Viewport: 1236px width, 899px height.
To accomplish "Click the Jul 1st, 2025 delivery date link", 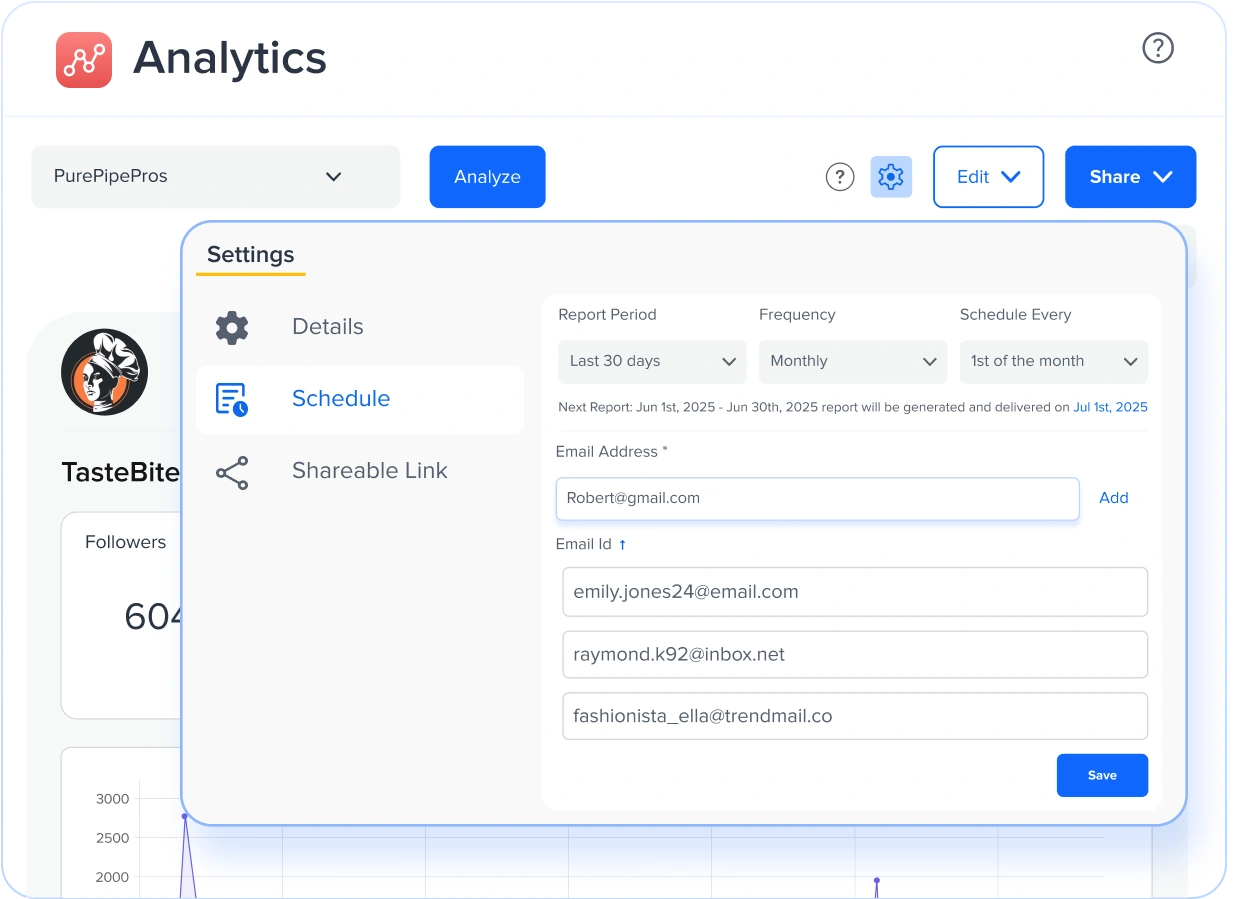I will click(1110, 407).
